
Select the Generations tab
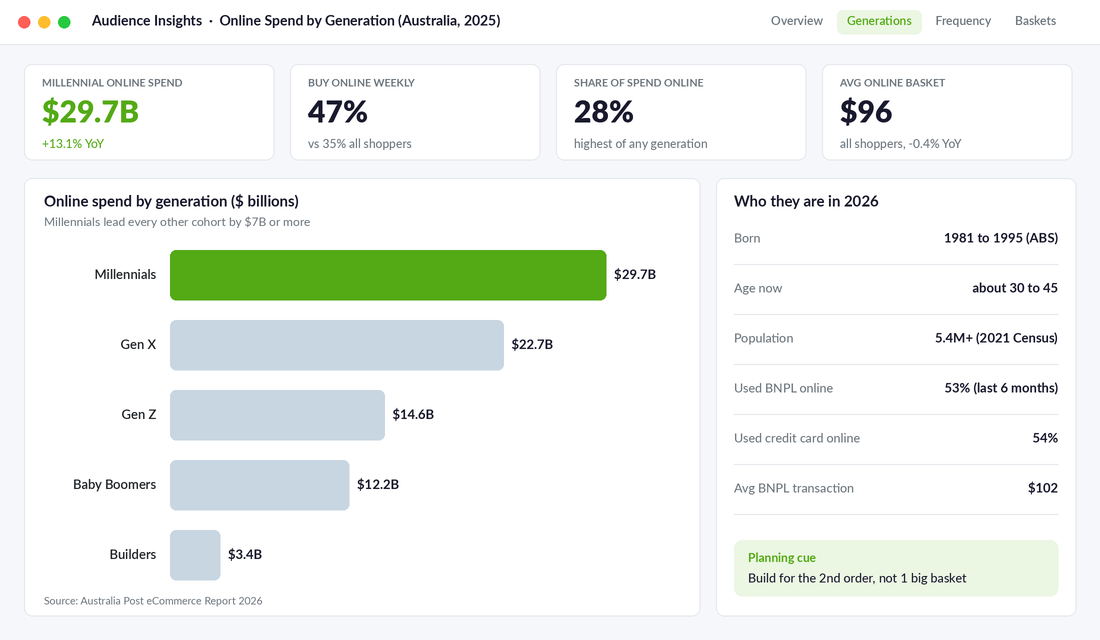coord(879,21)
